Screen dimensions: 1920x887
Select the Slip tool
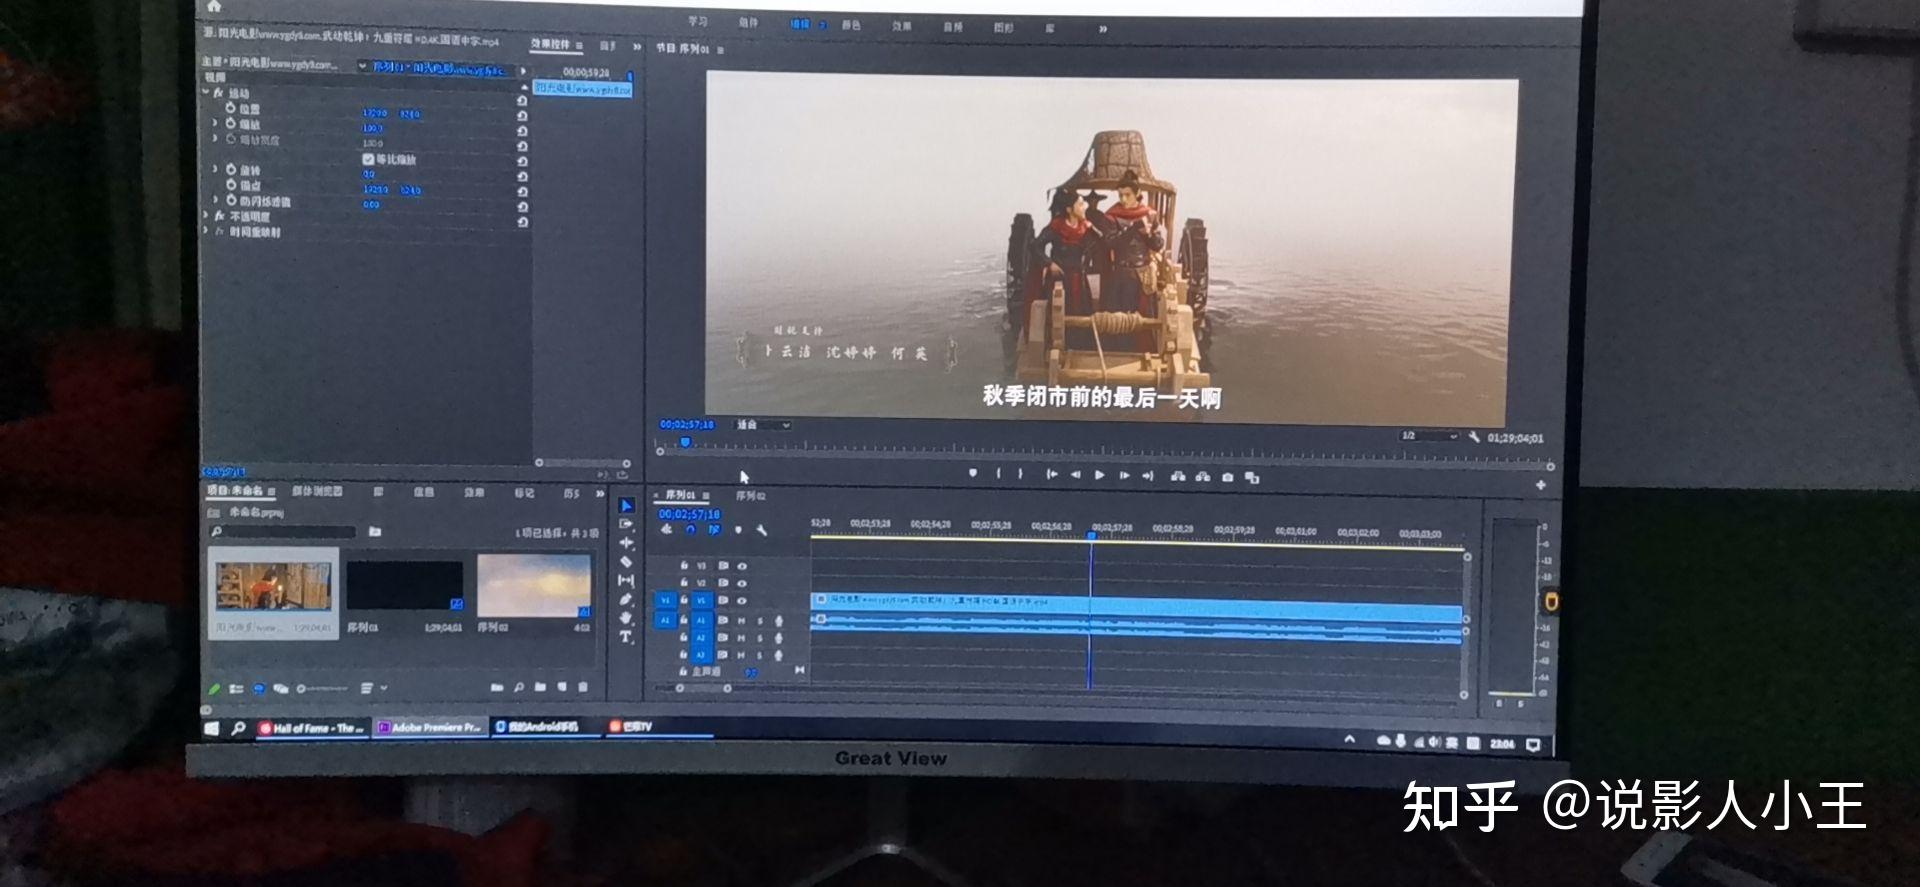click(626, 580)
